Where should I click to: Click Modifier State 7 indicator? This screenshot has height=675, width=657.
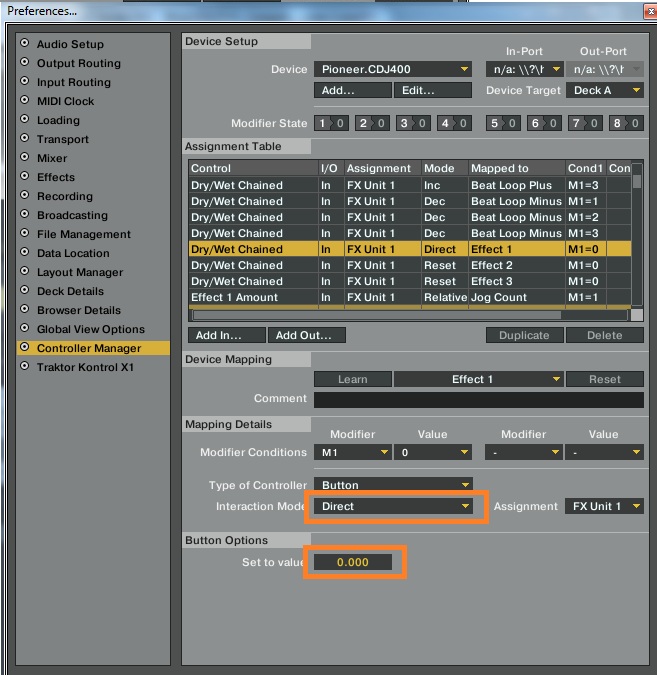point(585,123)
